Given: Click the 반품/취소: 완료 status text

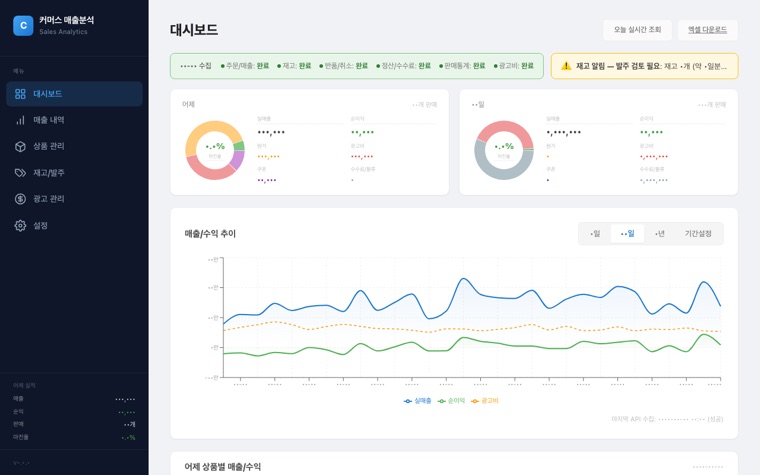Looking at the screenshot, I should click(344, 66).
